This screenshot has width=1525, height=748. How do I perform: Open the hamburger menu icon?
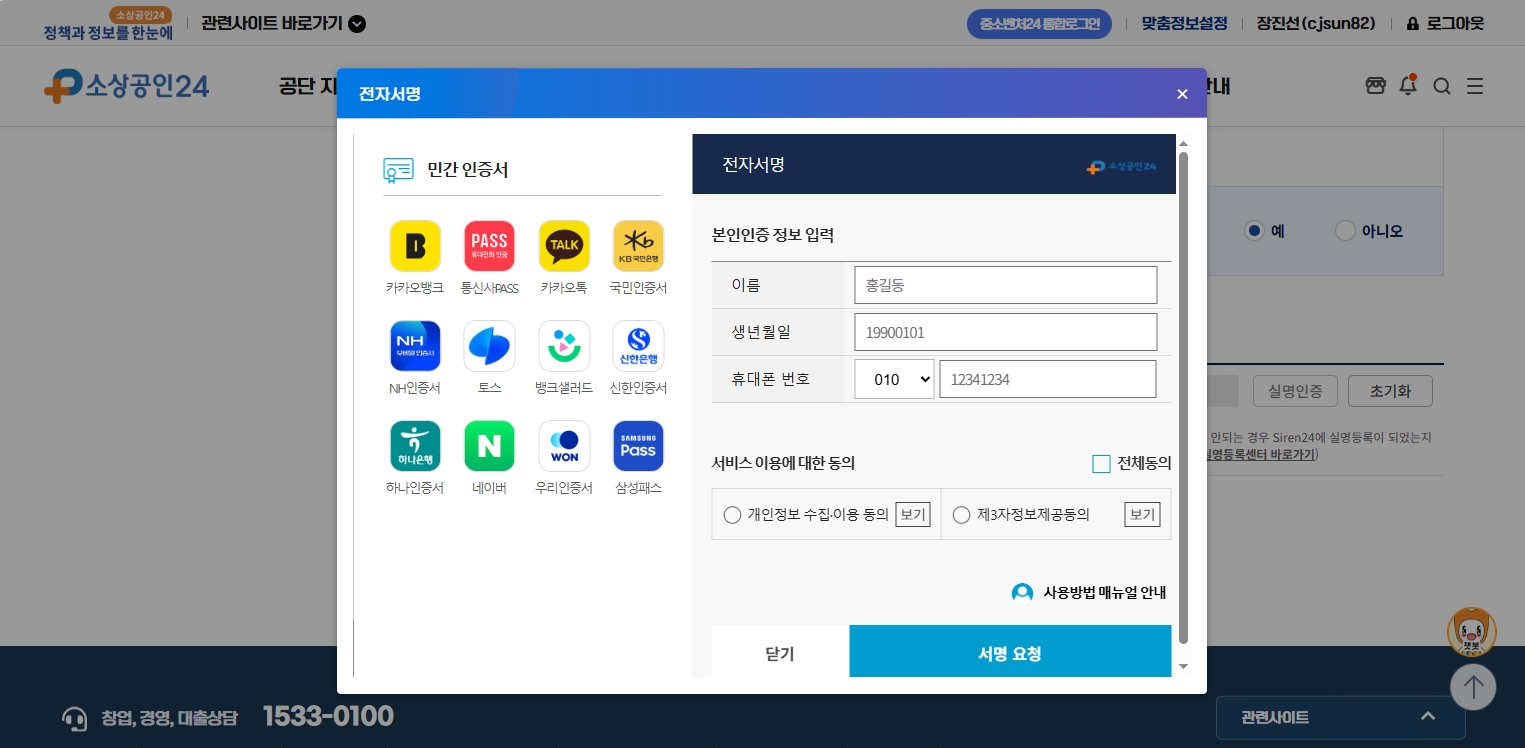click(x=1475, y=87)
